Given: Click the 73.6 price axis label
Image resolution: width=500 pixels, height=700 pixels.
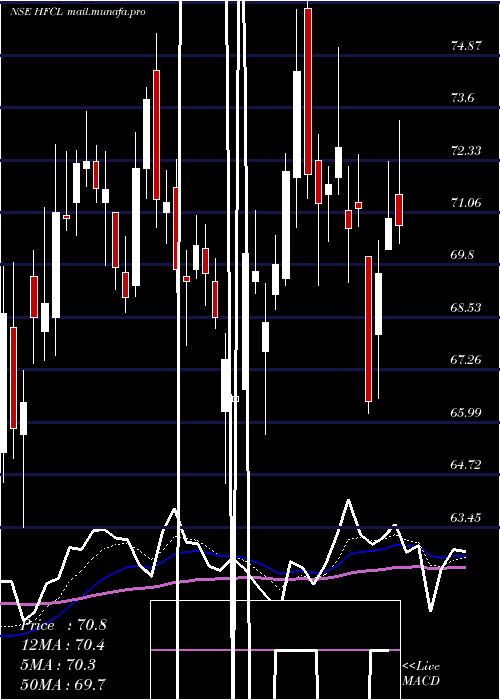Looking at the screenshot, I should (462, 98).
